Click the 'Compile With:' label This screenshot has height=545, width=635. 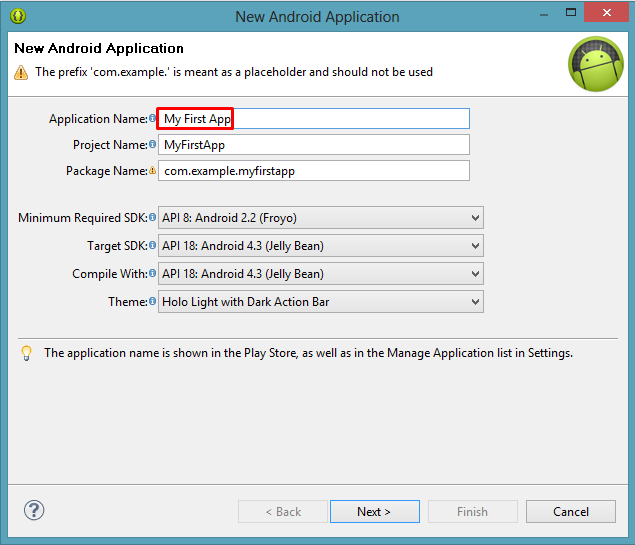[x=110, y=274]
